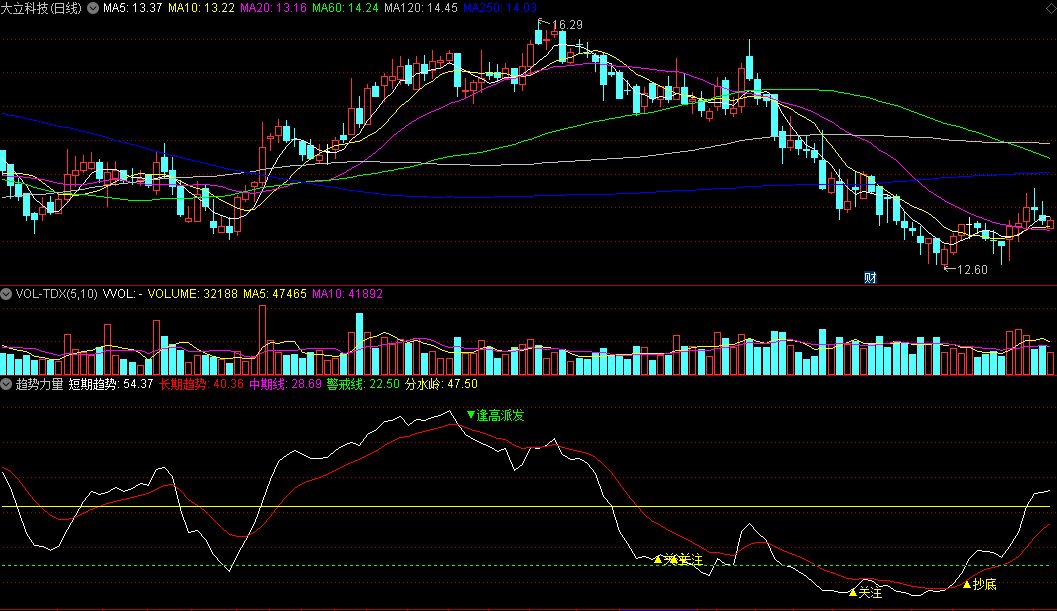Click the volume MA10: 41892 readout
Viewport: 1057px width, 611px height.
click(x=348, y=294)
